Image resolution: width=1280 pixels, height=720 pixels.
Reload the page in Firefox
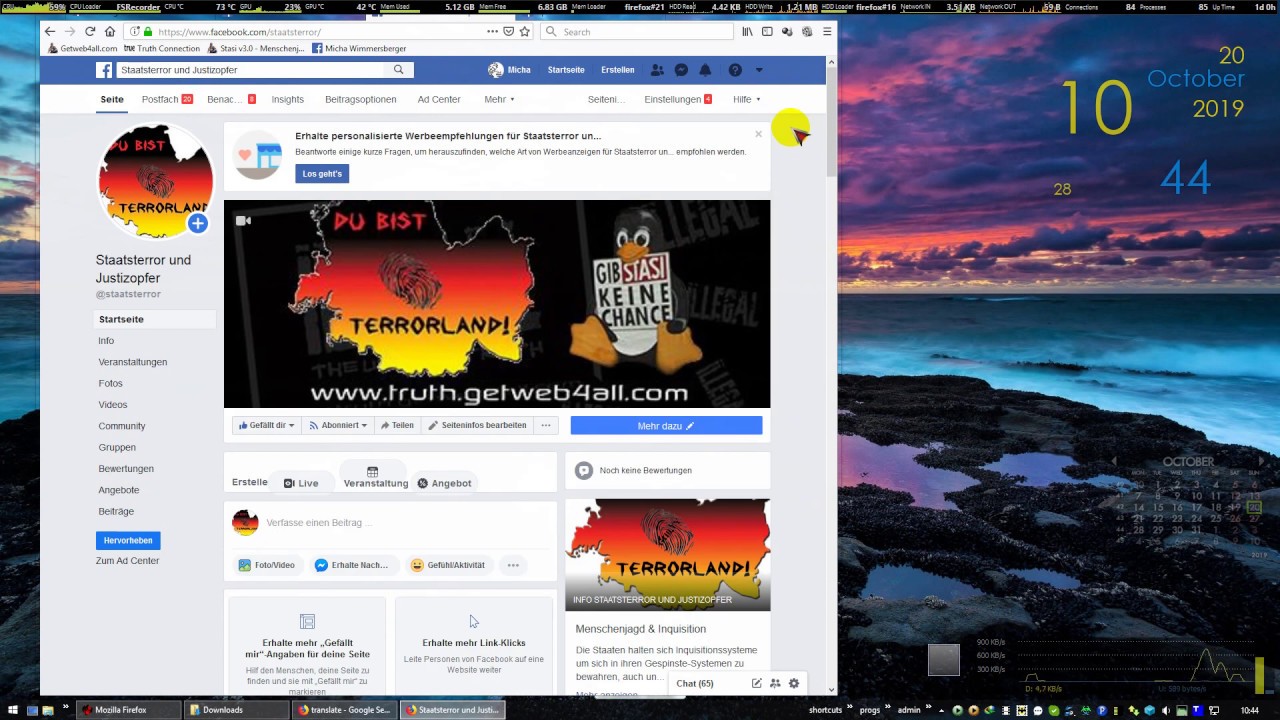point(90,32)
